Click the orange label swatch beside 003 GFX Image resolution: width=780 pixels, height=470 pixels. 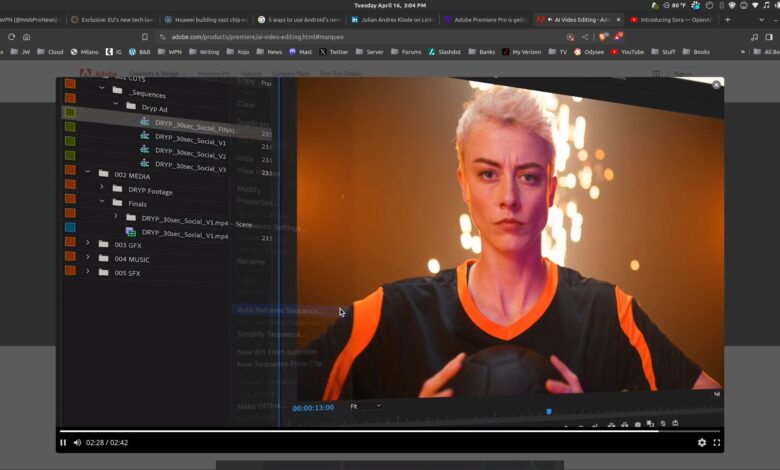(x=70, y=242)
